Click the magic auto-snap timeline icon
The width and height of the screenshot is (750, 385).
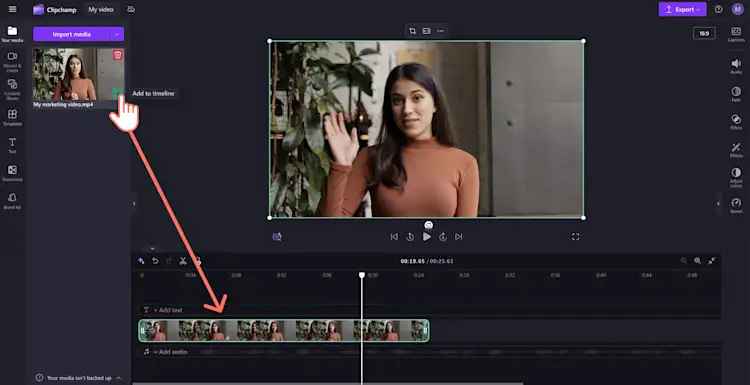pos(141,261)
